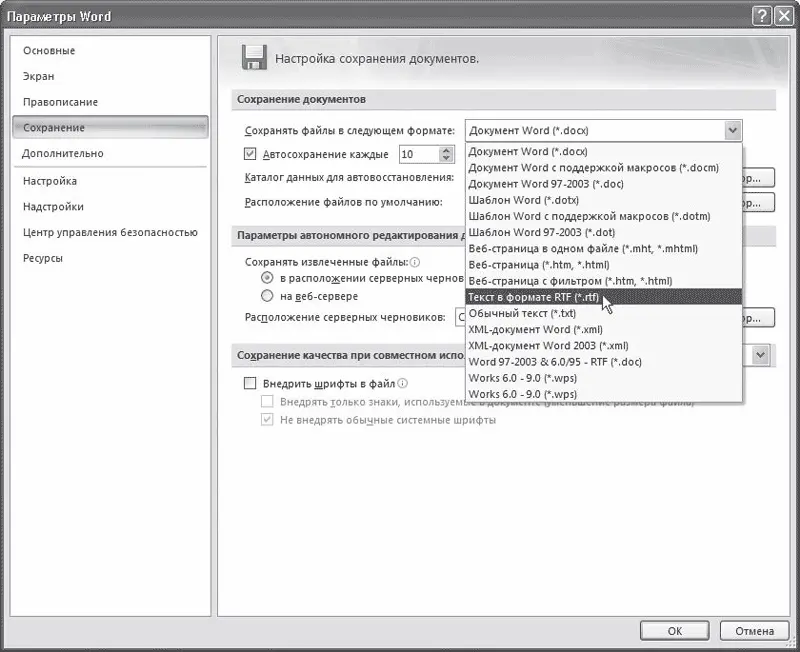800x652 pixels.
Task: Enable 'Внедрить шрифты в файл' checkbox
Action: 251,383
